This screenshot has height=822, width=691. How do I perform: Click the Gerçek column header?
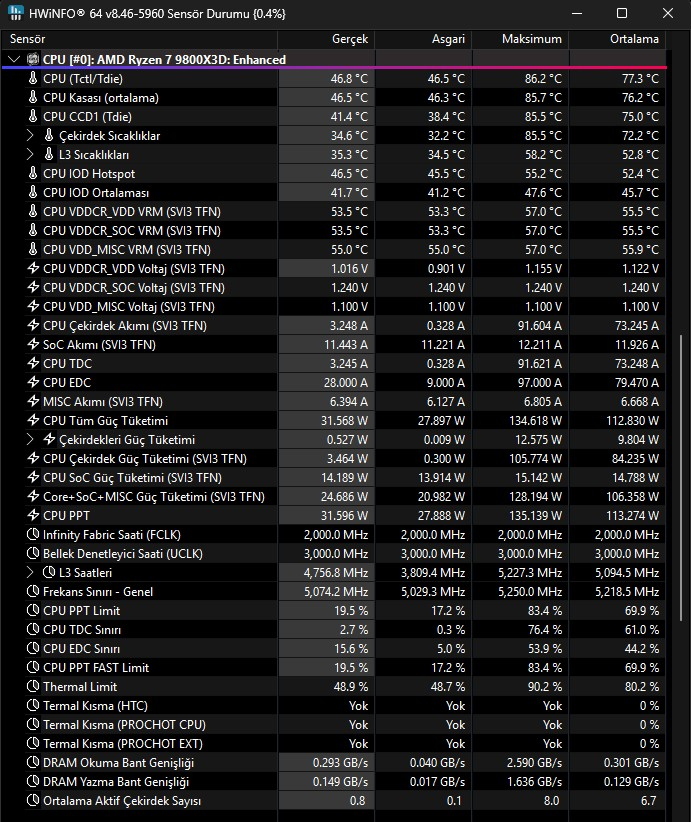326,39
